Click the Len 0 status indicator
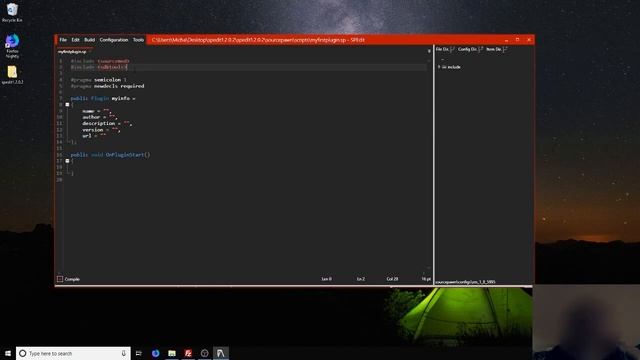This screenshot has height=360, width=640. click(x=327, y=279)
